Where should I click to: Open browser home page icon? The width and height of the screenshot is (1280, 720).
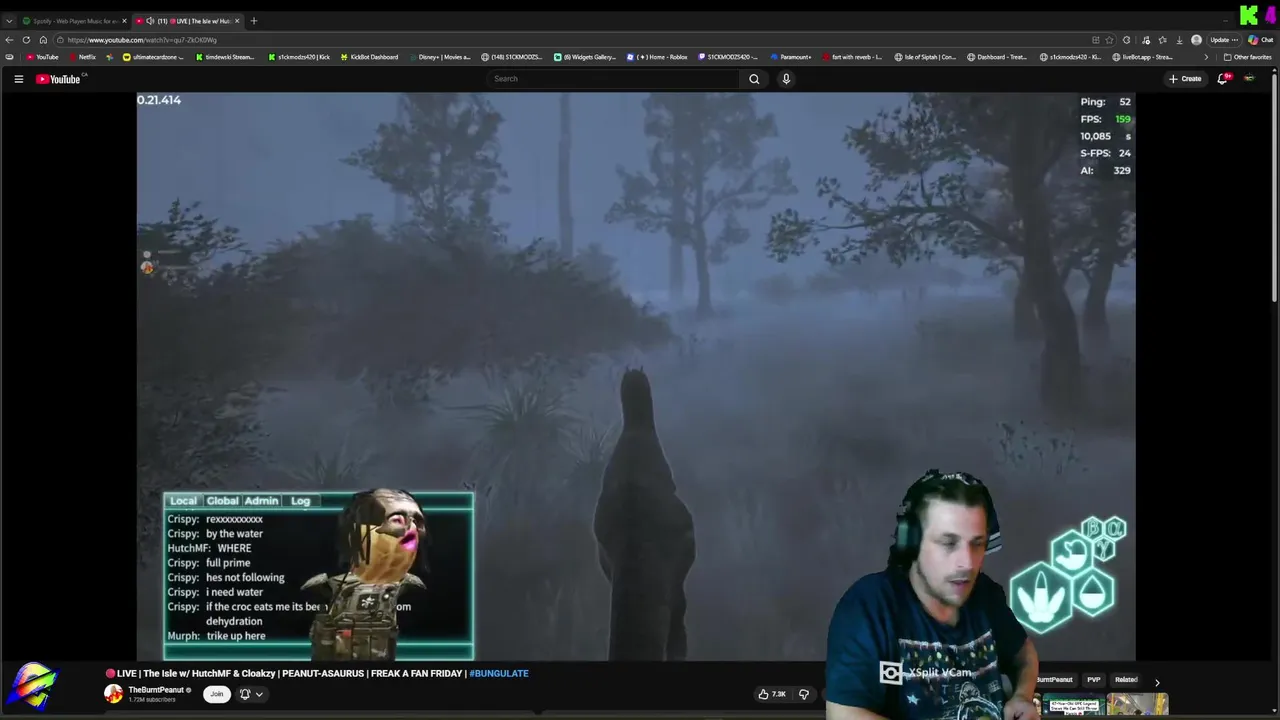(x=43, y=40)
